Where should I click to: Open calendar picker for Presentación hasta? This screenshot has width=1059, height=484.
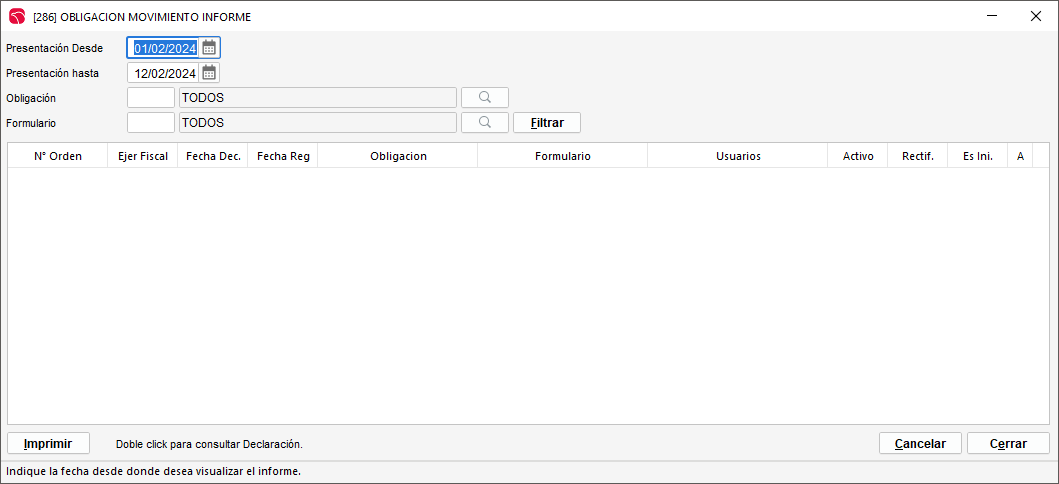click(x=209, y=73)
